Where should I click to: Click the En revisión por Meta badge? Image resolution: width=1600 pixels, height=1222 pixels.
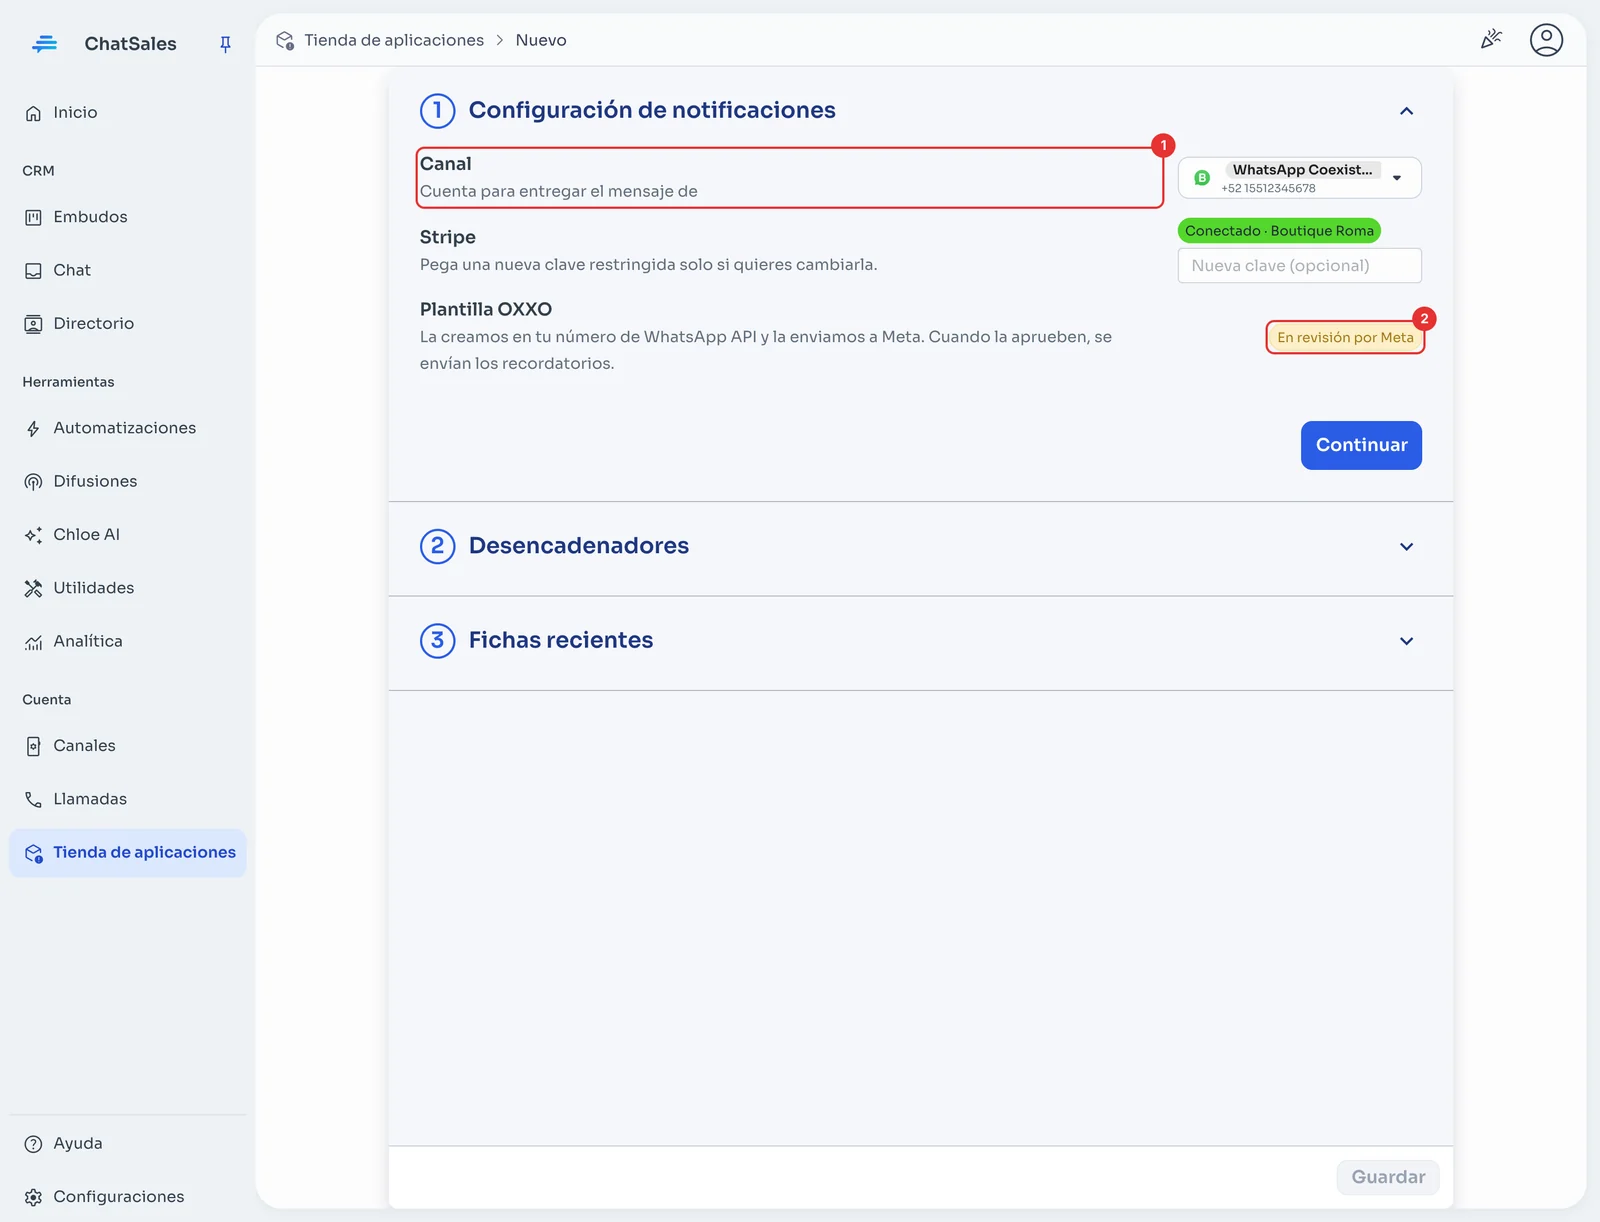pos(1345,338)
